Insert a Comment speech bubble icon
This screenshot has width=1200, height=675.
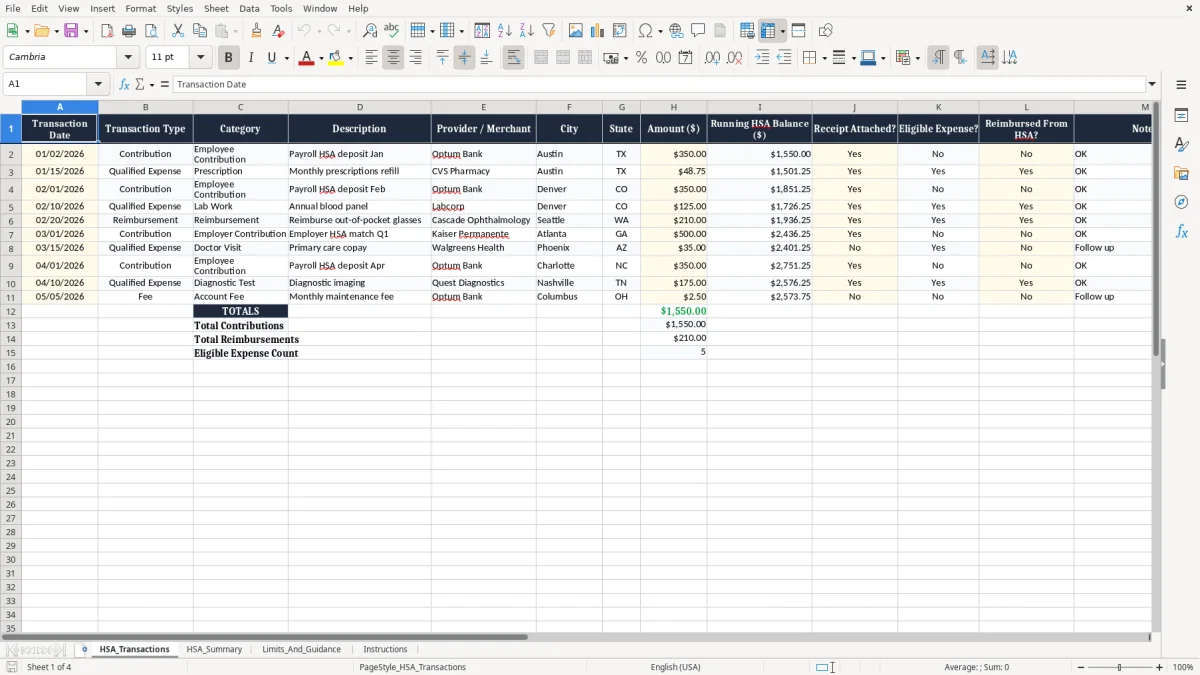[x=698, y=31]
